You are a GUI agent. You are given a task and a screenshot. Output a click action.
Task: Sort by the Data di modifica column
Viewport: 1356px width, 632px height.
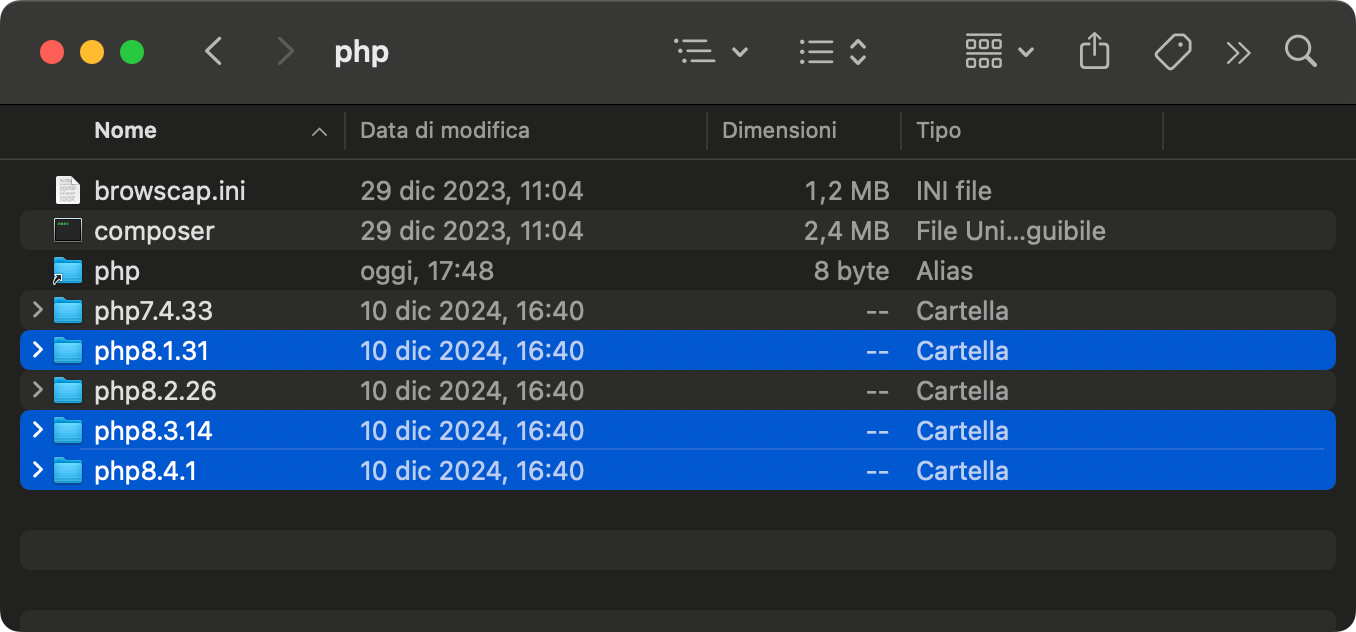445,130
